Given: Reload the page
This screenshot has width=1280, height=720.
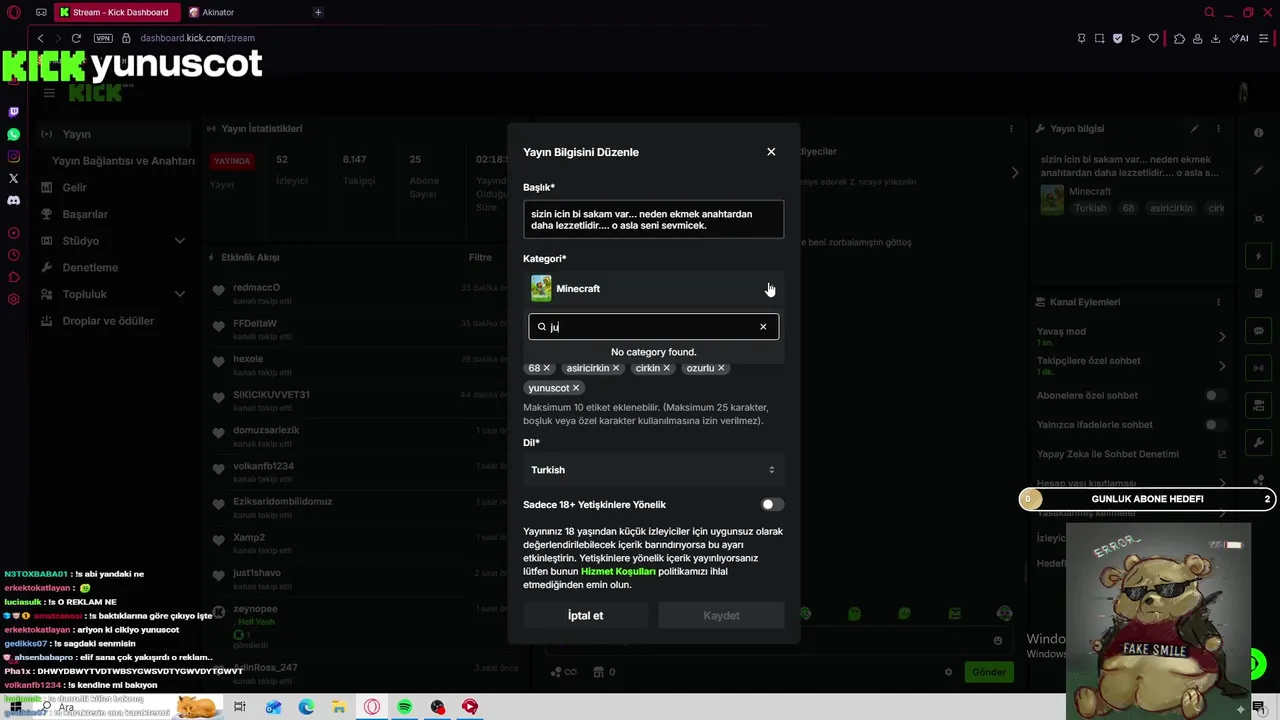Looking at the screenshot, I should click(76, 38).
